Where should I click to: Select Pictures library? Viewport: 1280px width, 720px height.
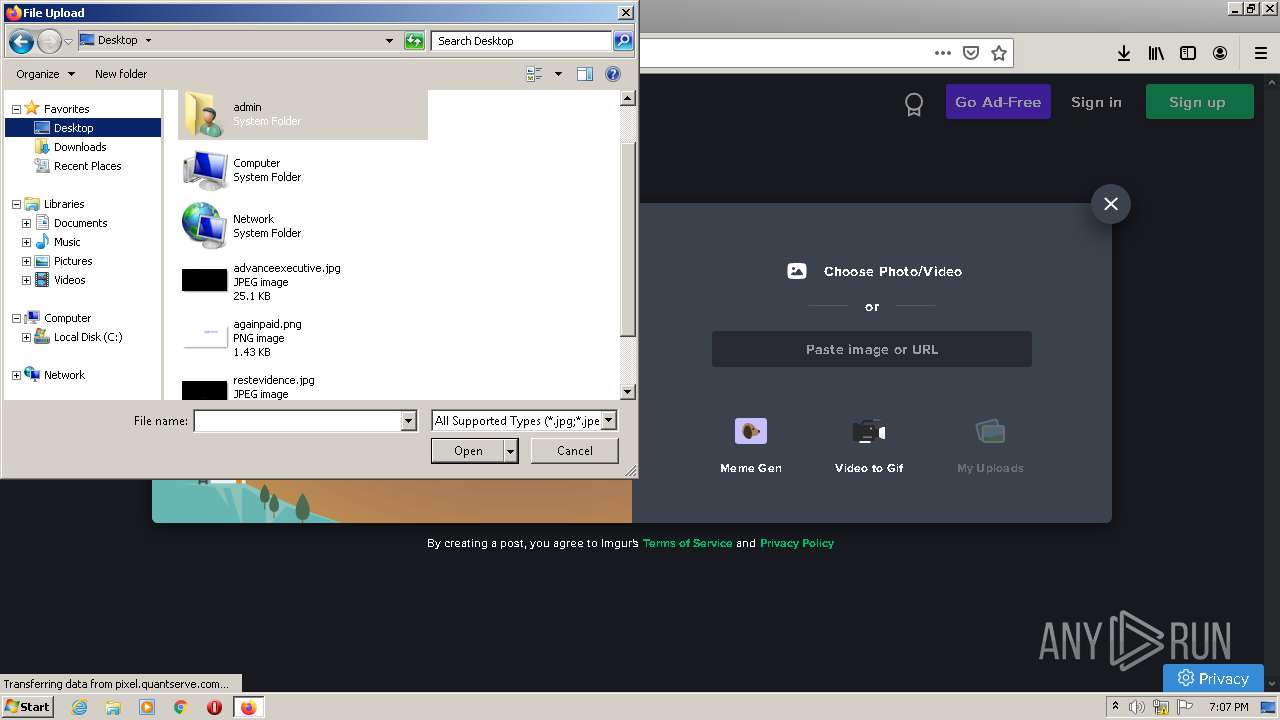(x=73, y=261)
